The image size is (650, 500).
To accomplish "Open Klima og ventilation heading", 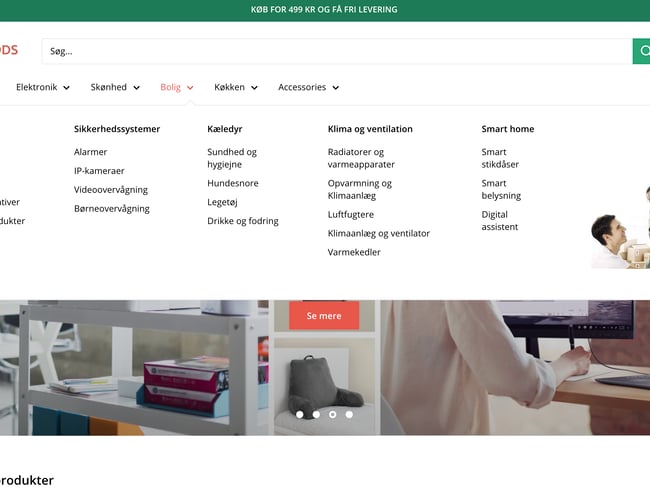I will pos(370,129).
